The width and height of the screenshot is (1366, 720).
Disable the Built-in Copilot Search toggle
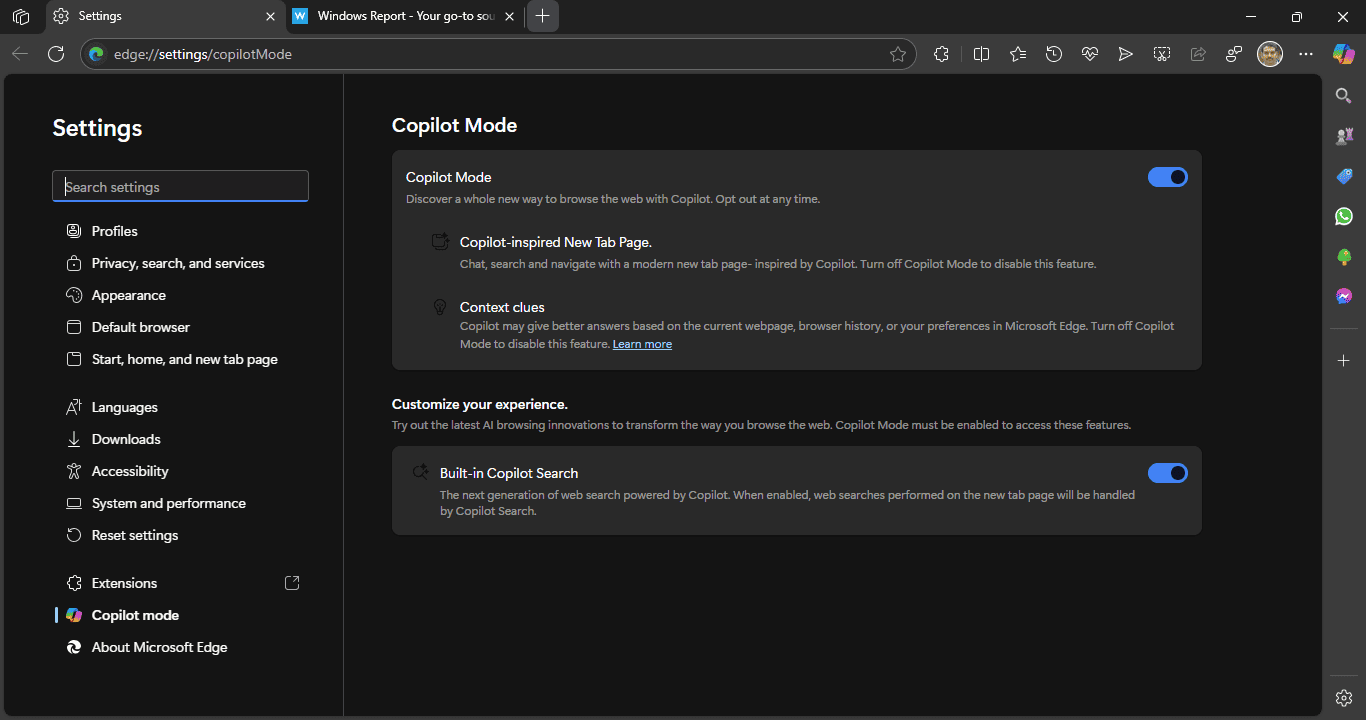point(1168,473)
